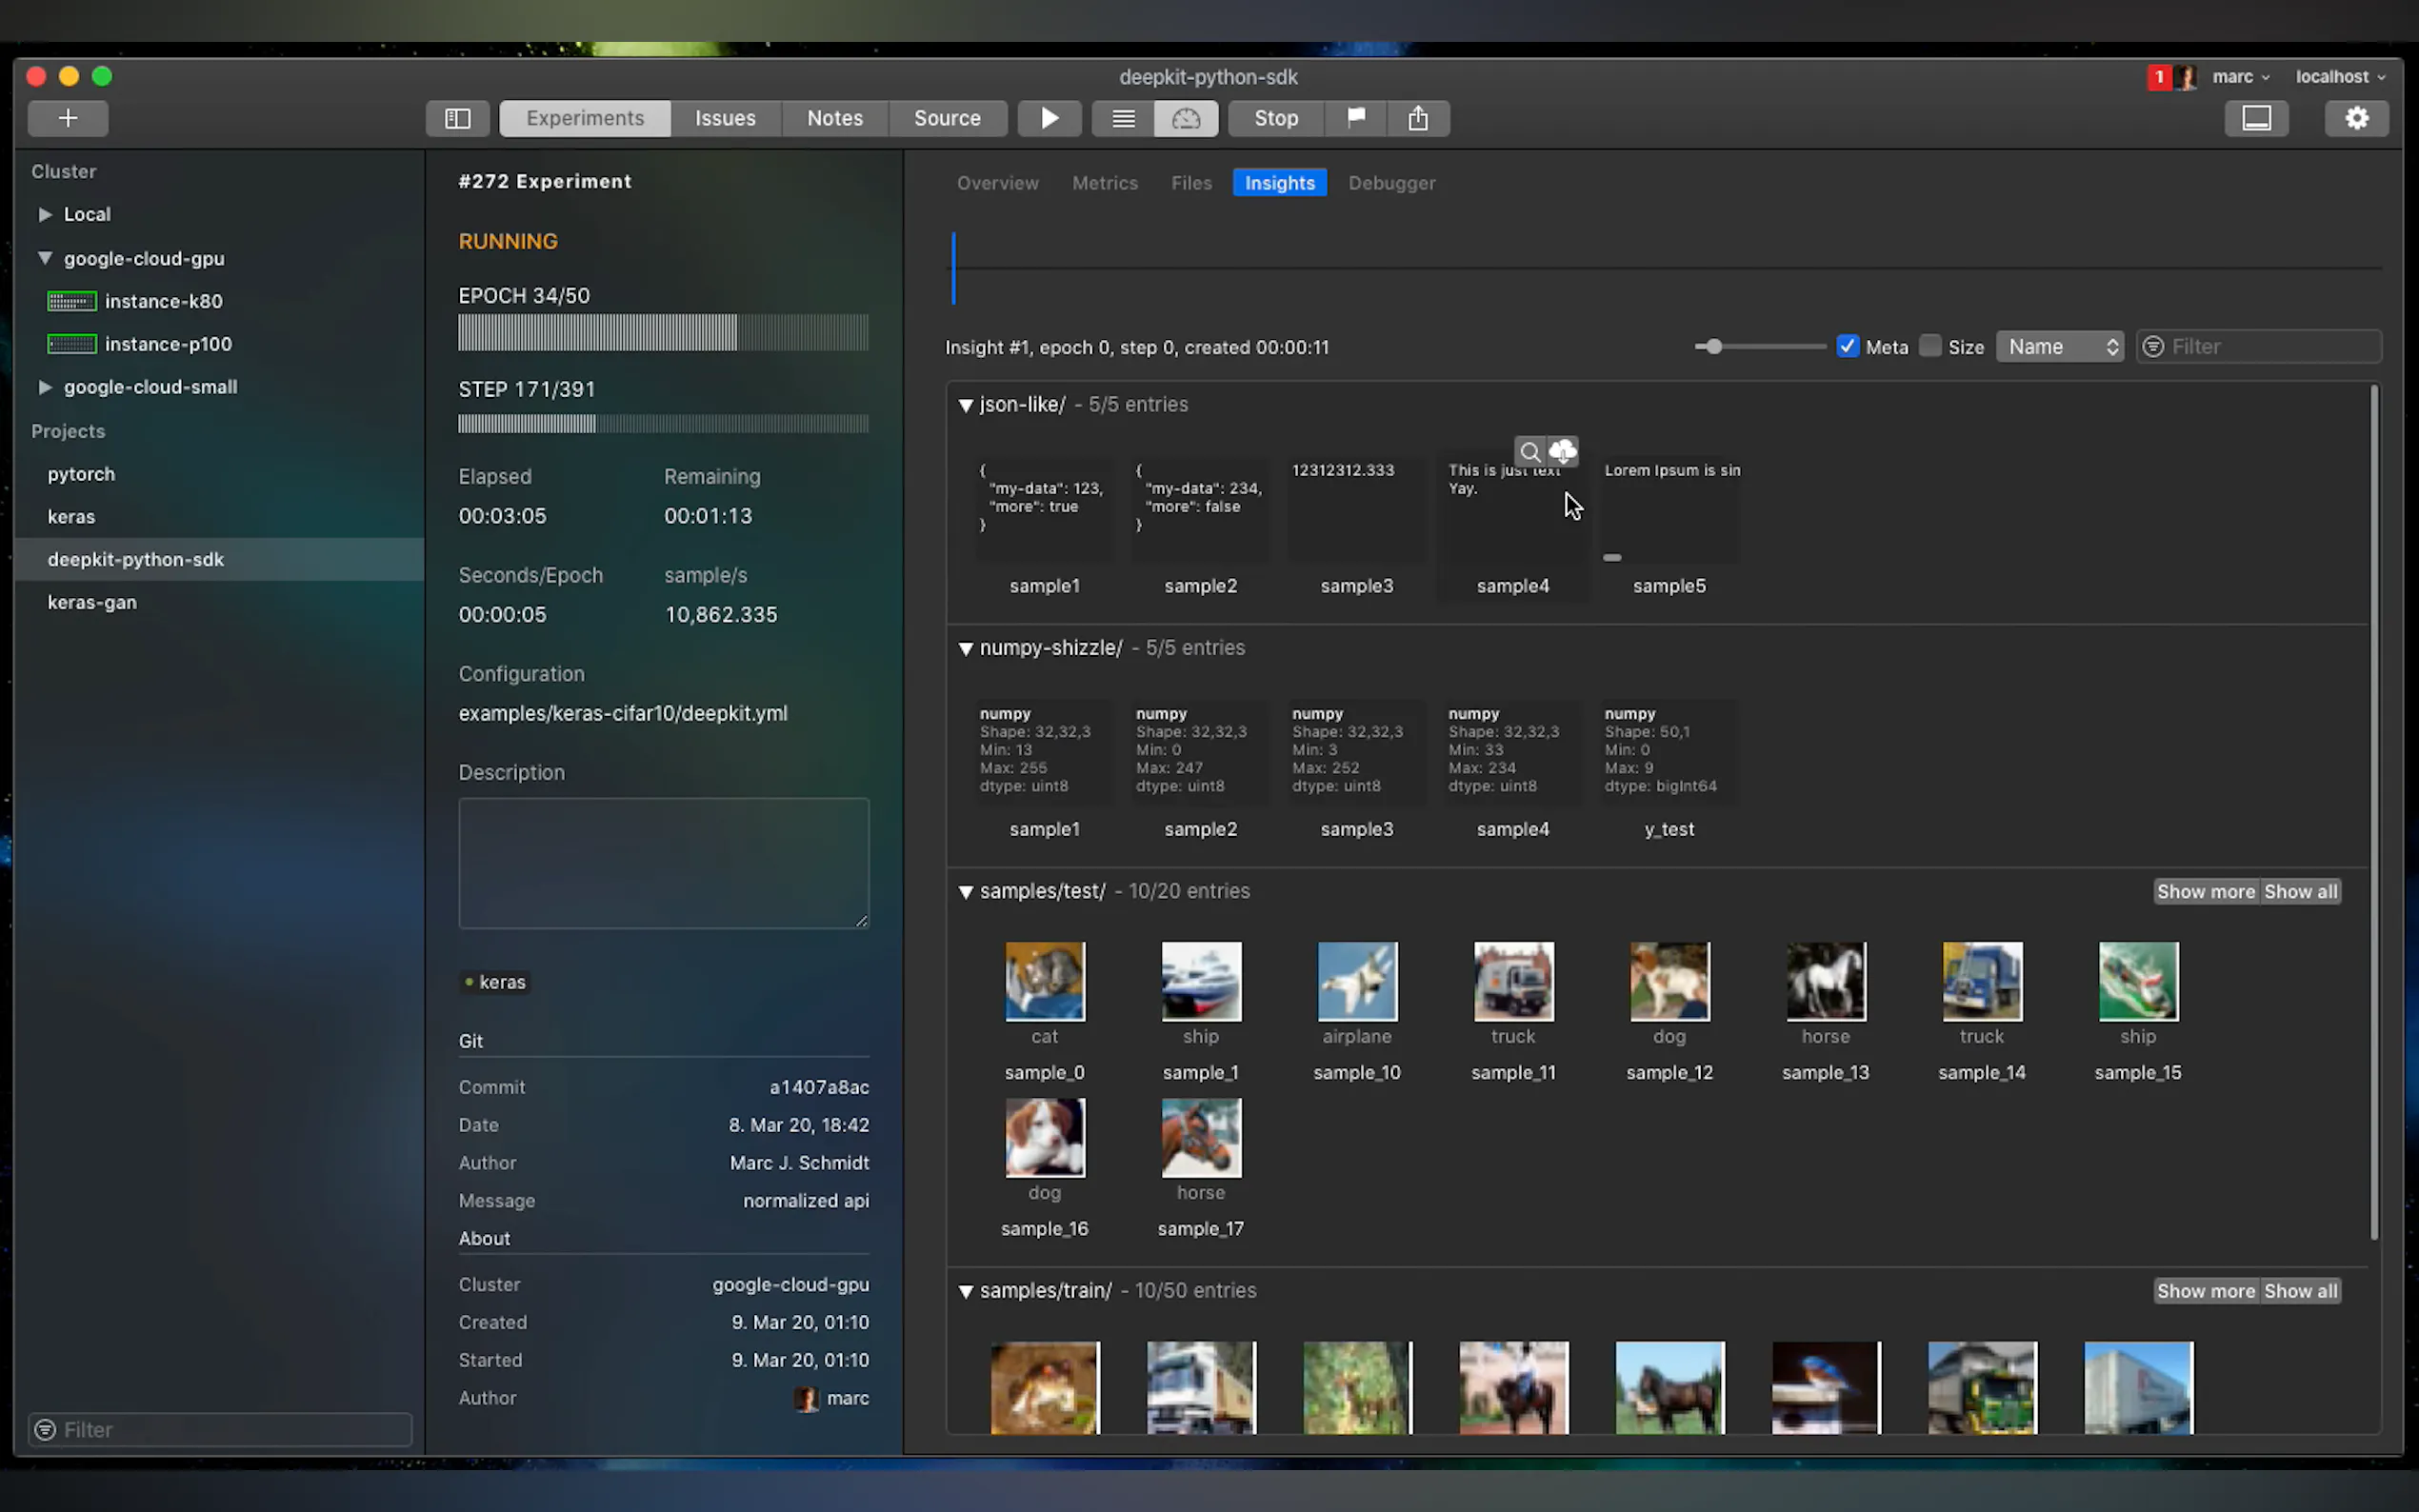2419x1512 pixels.
Task: Toggle the sidebar panel icon
Action: 457,118
